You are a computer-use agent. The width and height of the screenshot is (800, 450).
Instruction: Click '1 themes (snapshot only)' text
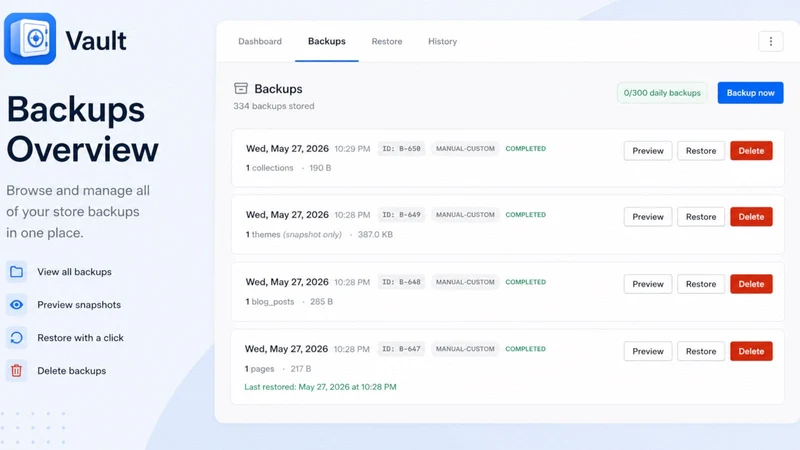pos(293,235)
